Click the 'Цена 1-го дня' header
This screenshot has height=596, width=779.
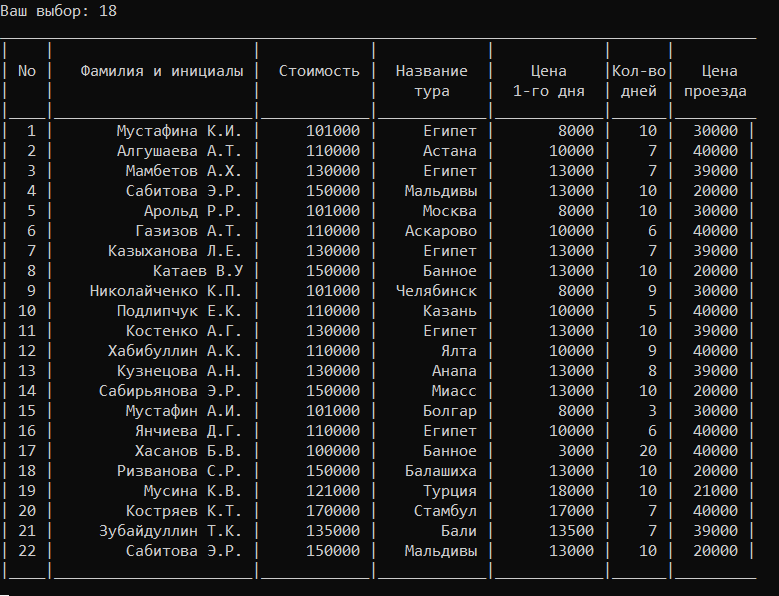pos(548,81)
